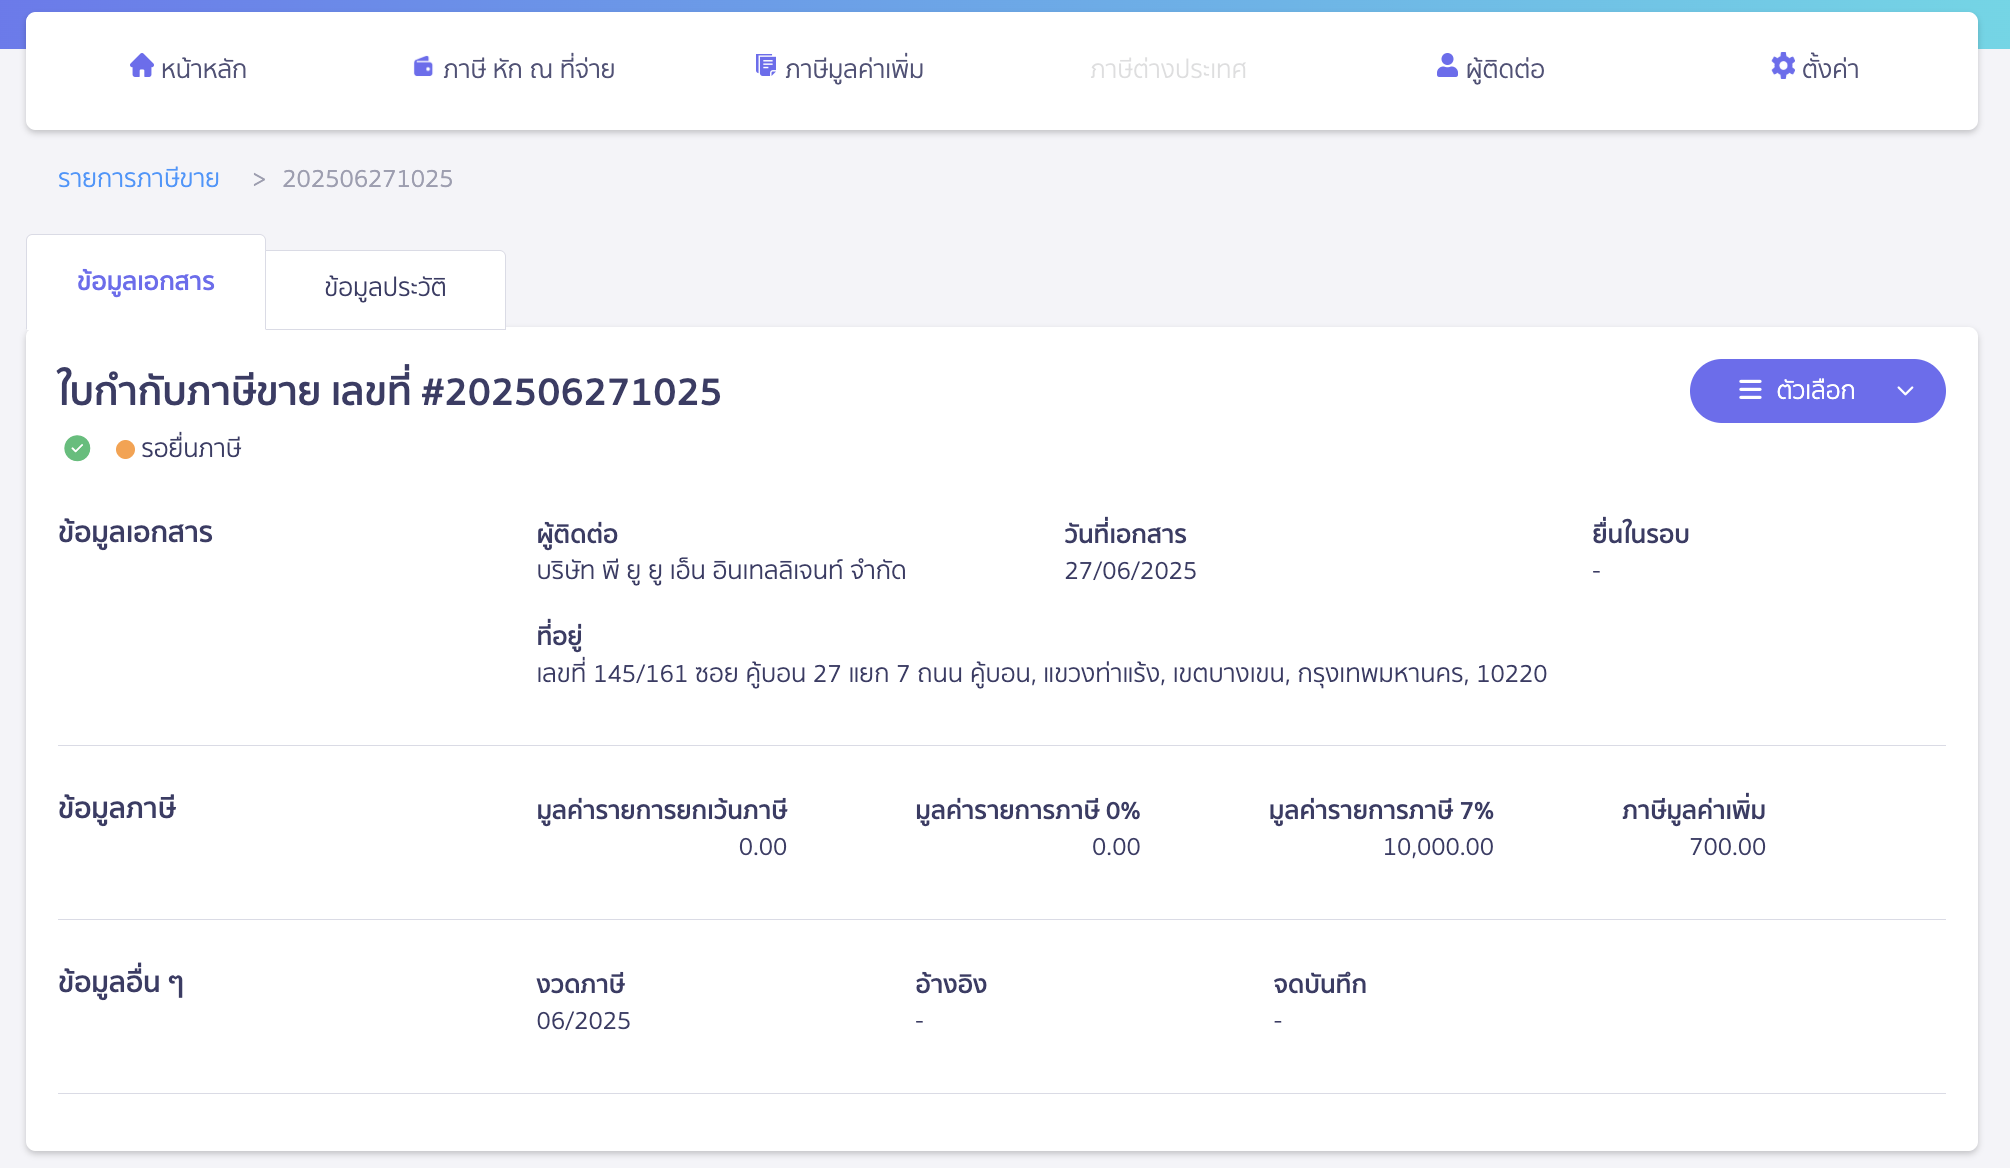
Task: Click the หน้าหลัก home icon
Action: 140,66
